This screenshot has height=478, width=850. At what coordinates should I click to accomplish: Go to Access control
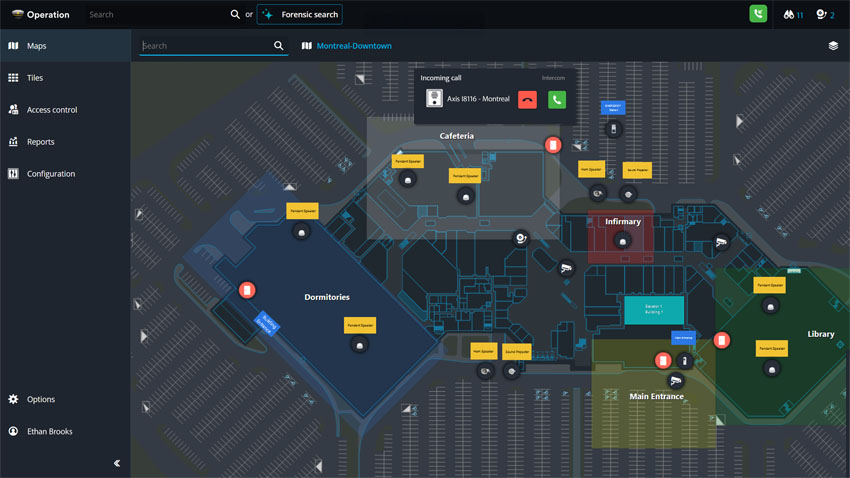tap(65, 109)
